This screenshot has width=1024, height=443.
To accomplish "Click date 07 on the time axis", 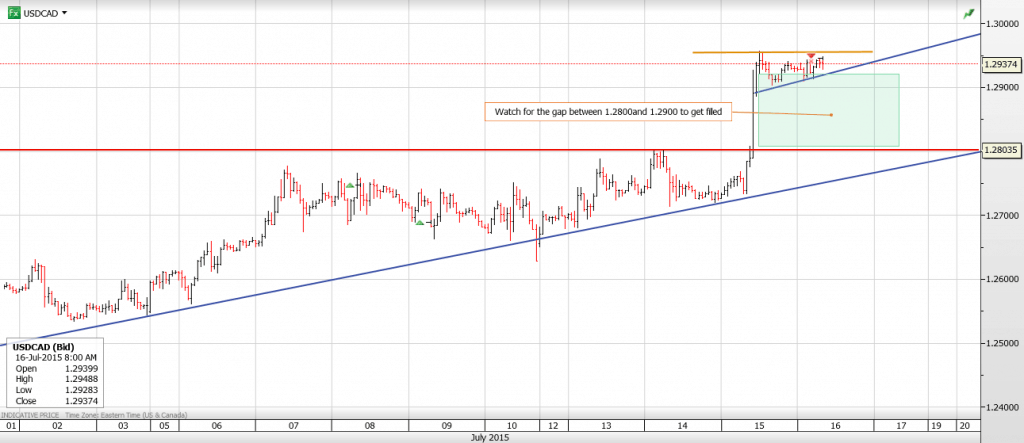I will point(293,425).
